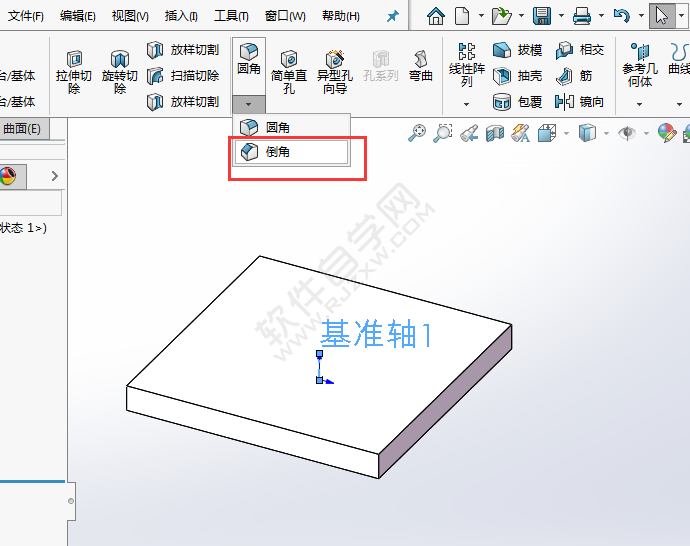Click the appearance color ball tab
690x546 pixels.
pos(9,176)
